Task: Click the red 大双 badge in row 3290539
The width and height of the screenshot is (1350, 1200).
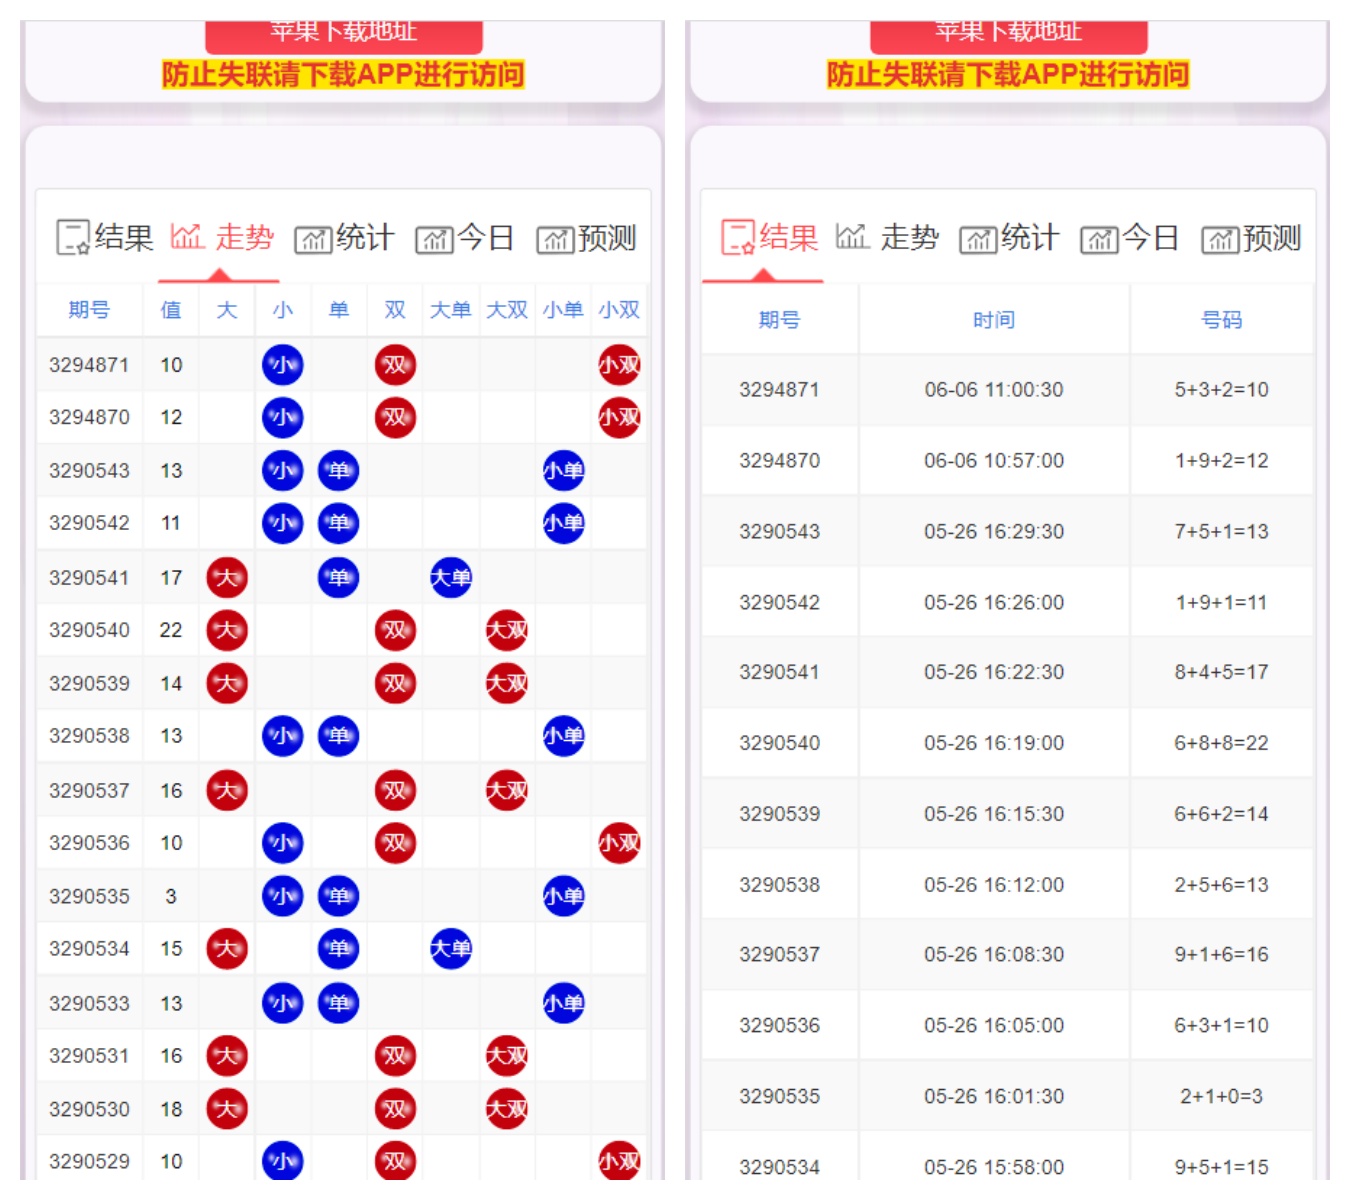Action: click(x=508, y=683)
